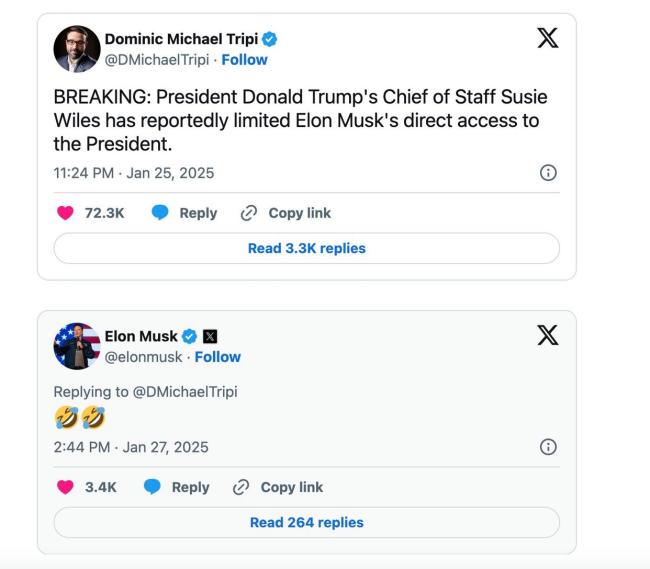Click the reply bubble icon on Tripi's tweet
Viewport: 650px width, 569px height.
[160, 213]
